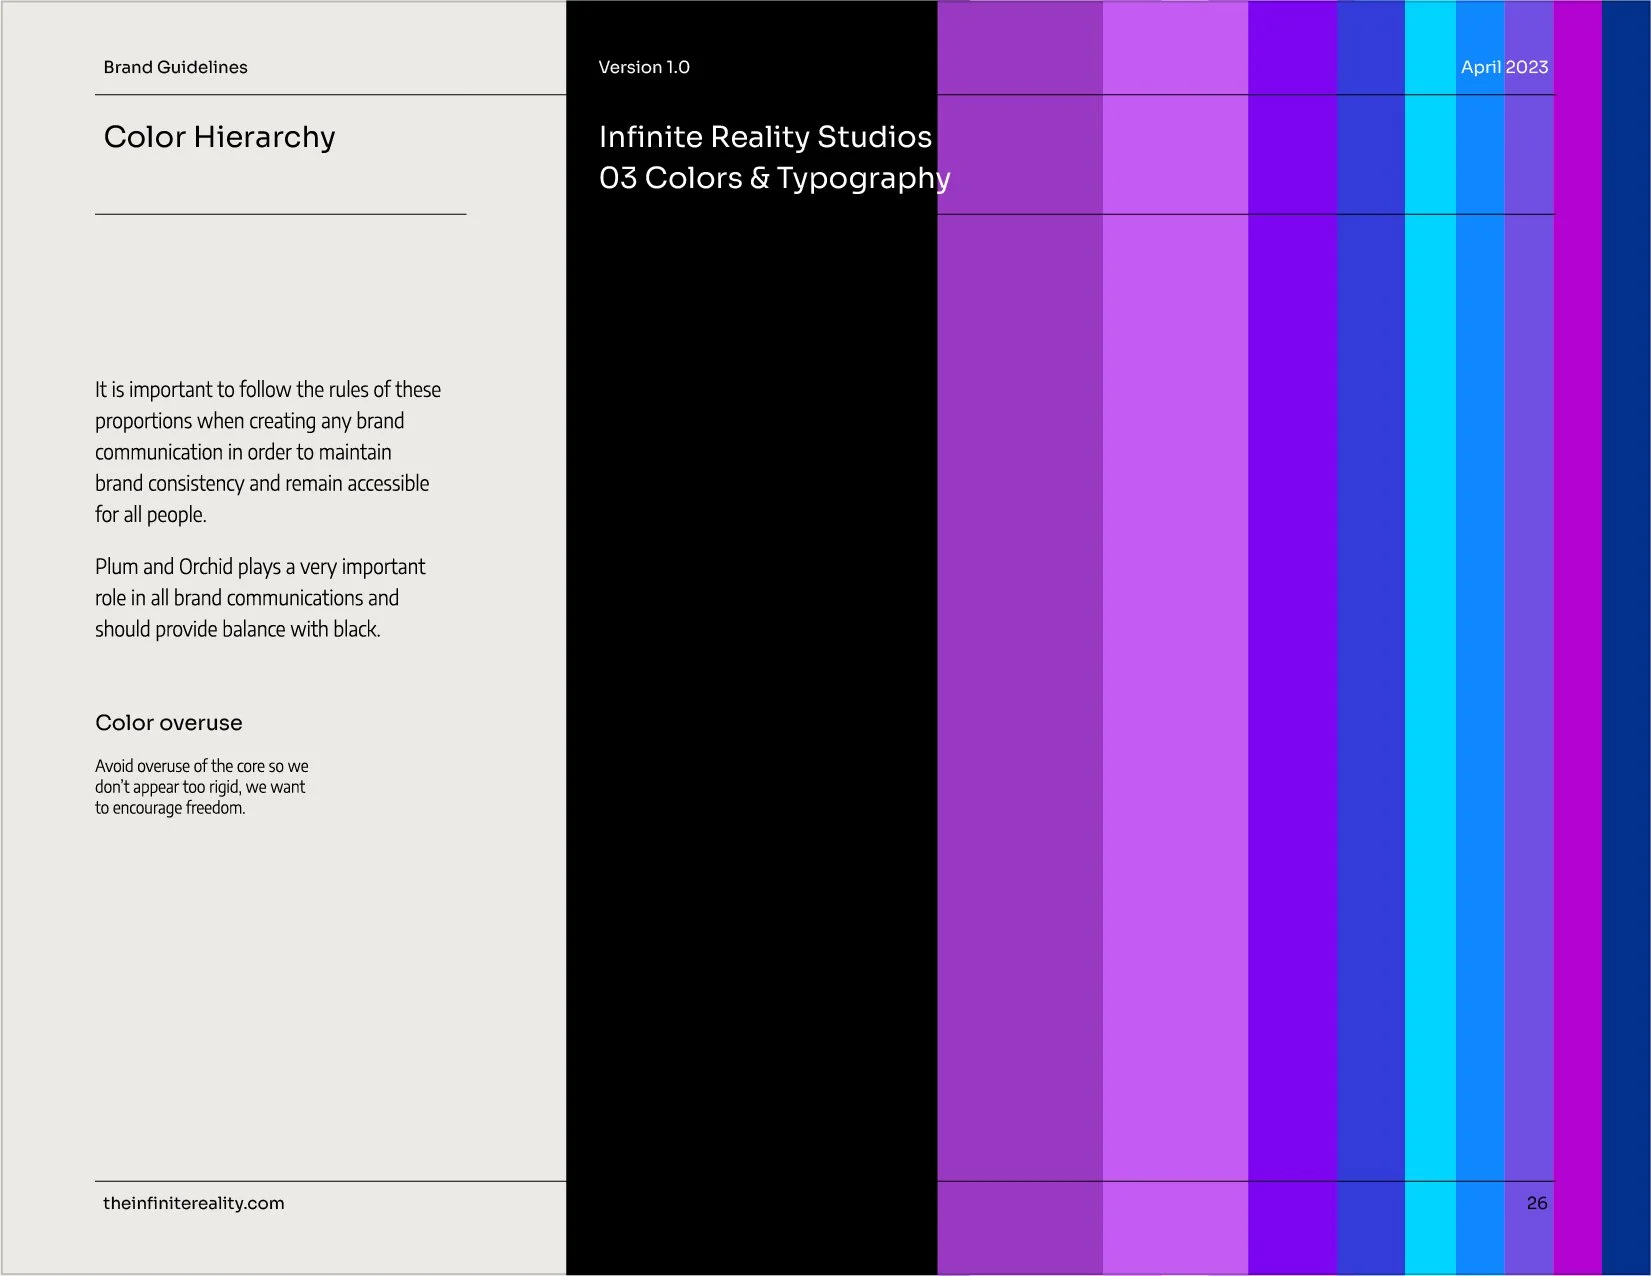This screenshot has width=1651, height=1276.
Task: Select the Color Hierarchy heading
Action: pyautogui.click(x=219, y=137)
